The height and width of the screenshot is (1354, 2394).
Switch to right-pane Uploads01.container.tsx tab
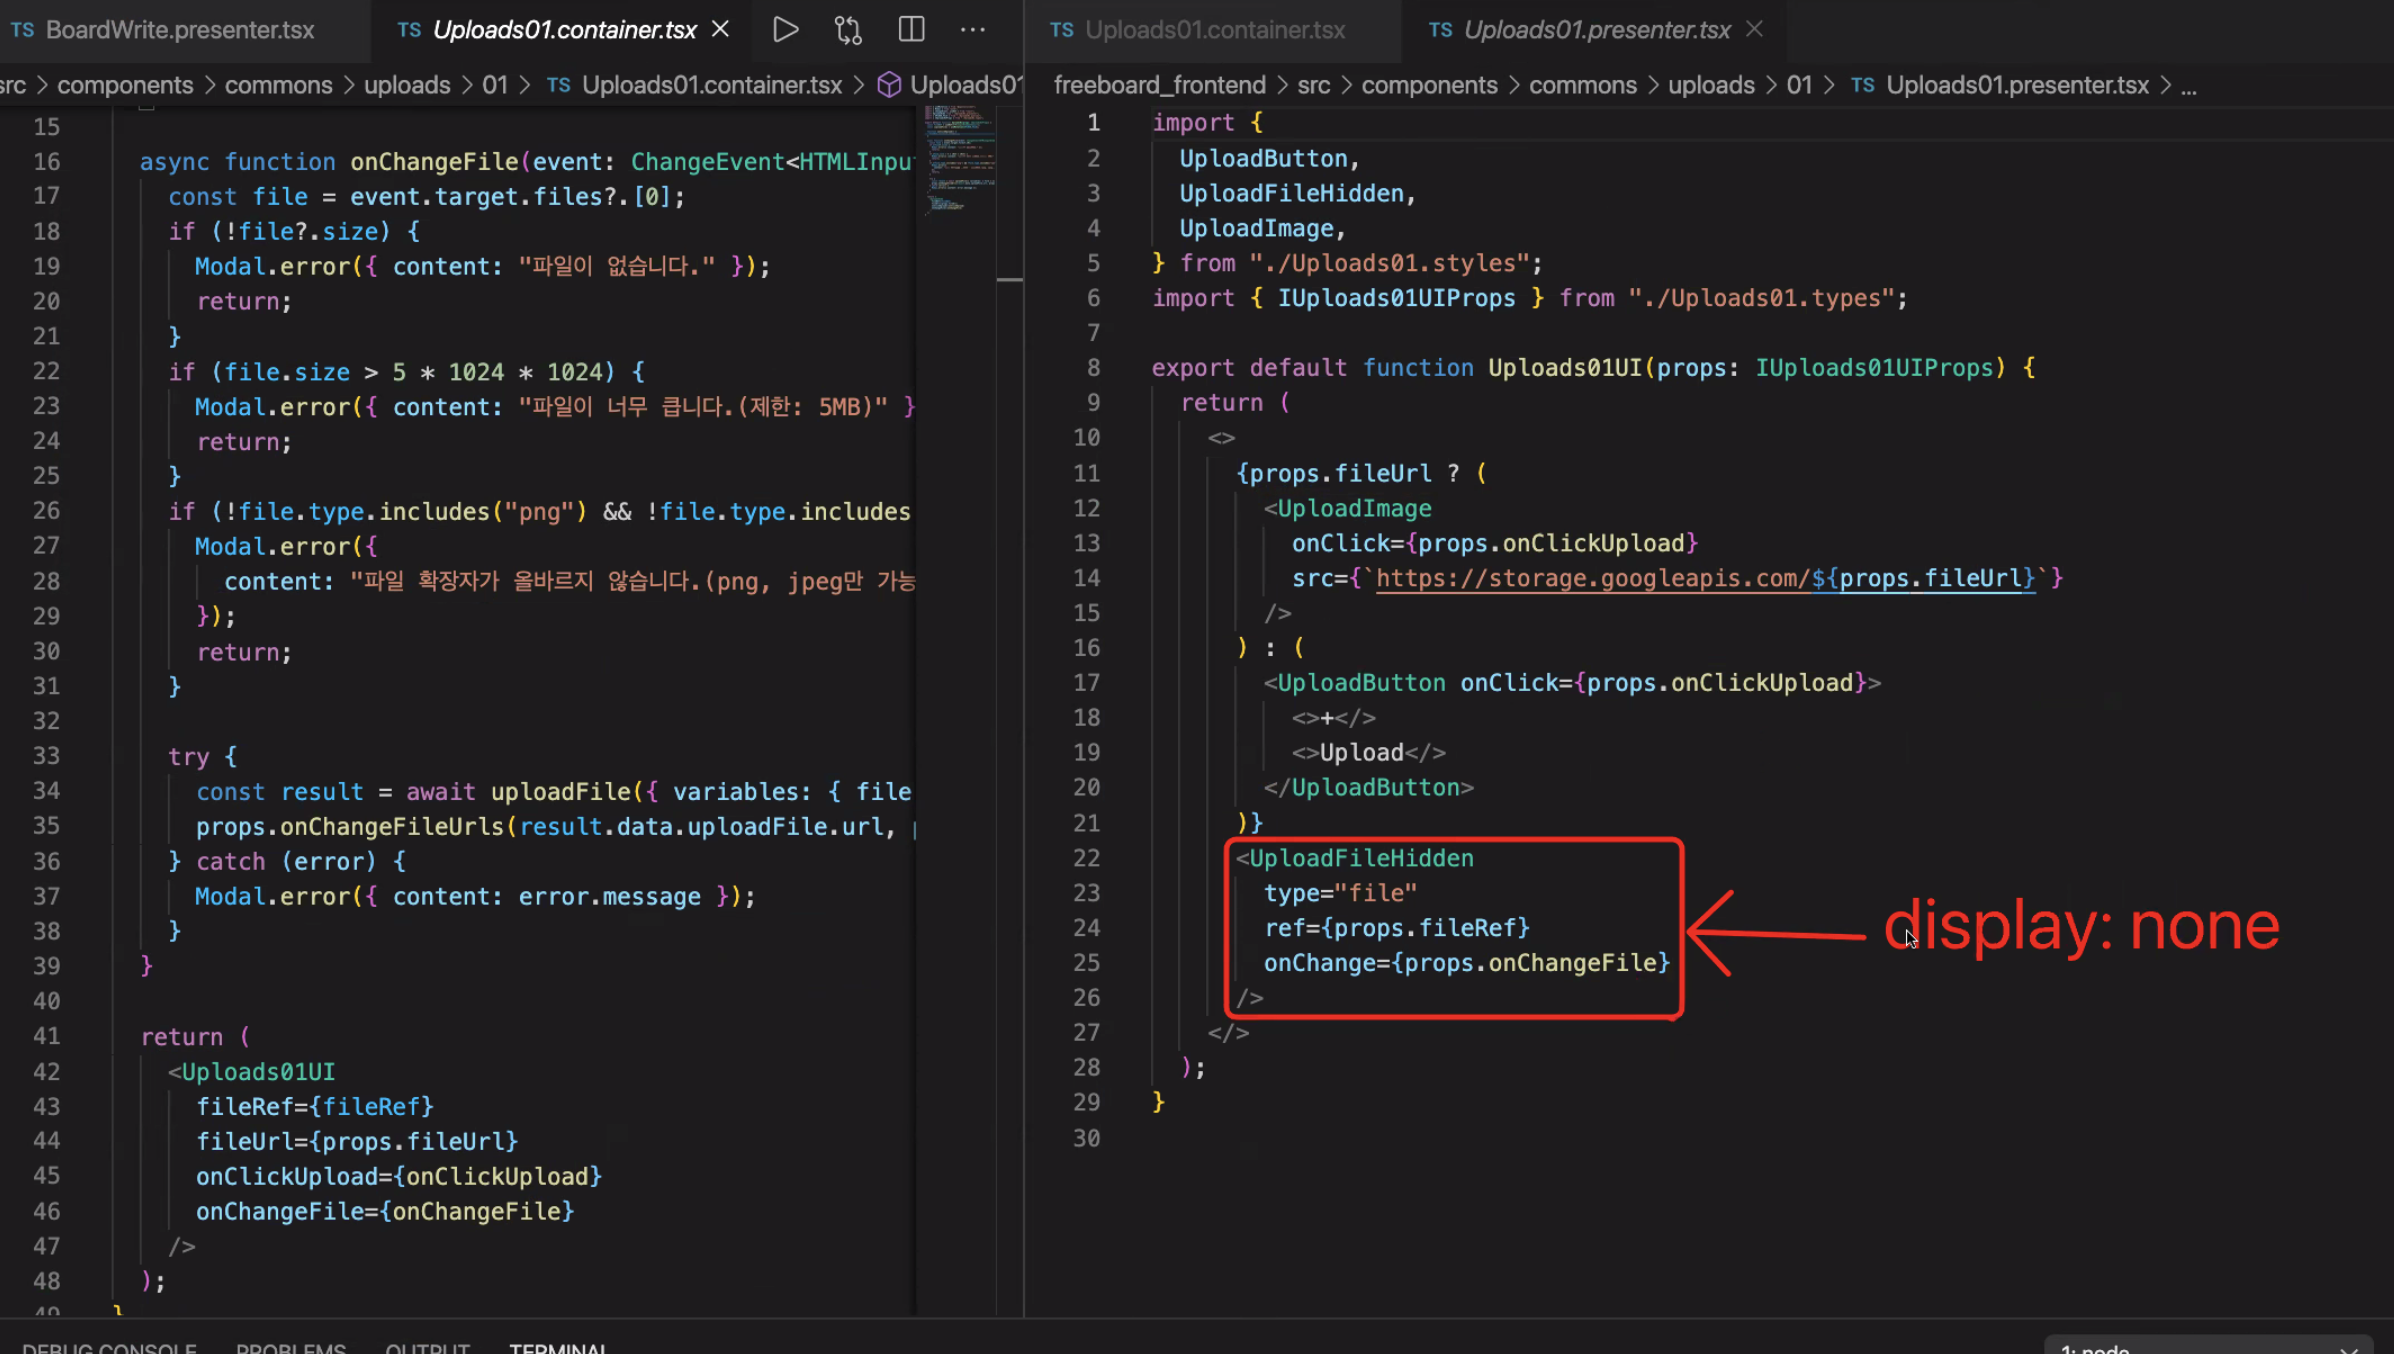[x=1214, y=30]
